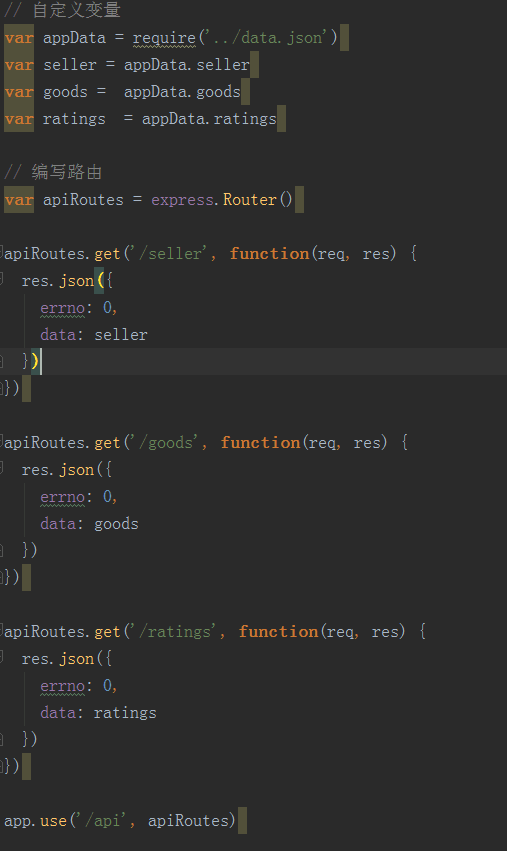Click the '/api' string literal
Viewport: 507px width, 851px height.
click(102, 821)
